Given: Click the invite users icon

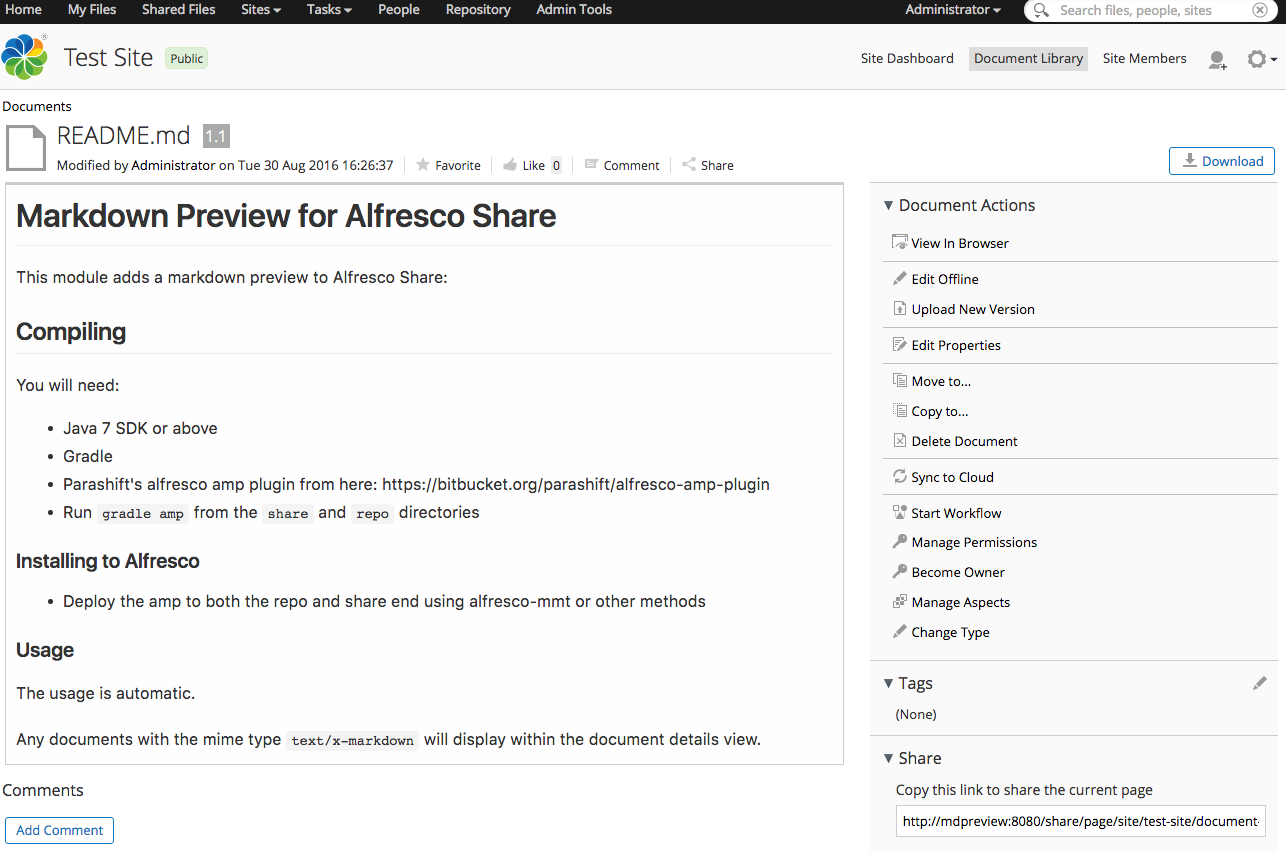Looking at the screenshot, I should [x=1217, y=60].
